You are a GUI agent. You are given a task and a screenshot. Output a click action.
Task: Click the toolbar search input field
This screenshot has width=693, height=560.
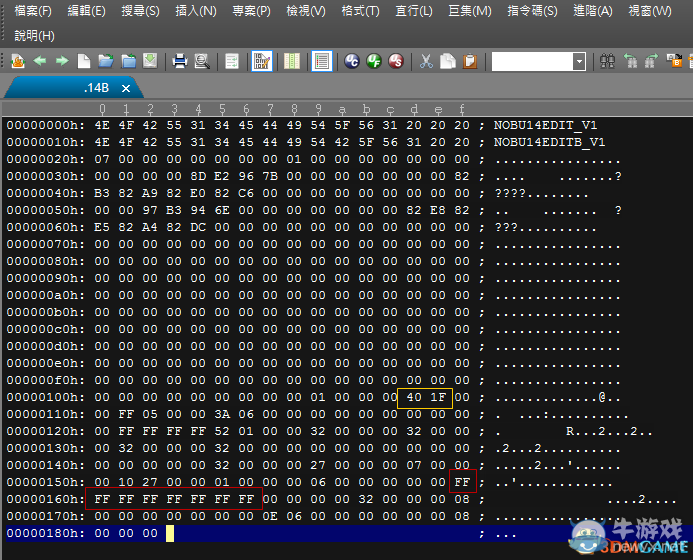(x=532, y=61)
